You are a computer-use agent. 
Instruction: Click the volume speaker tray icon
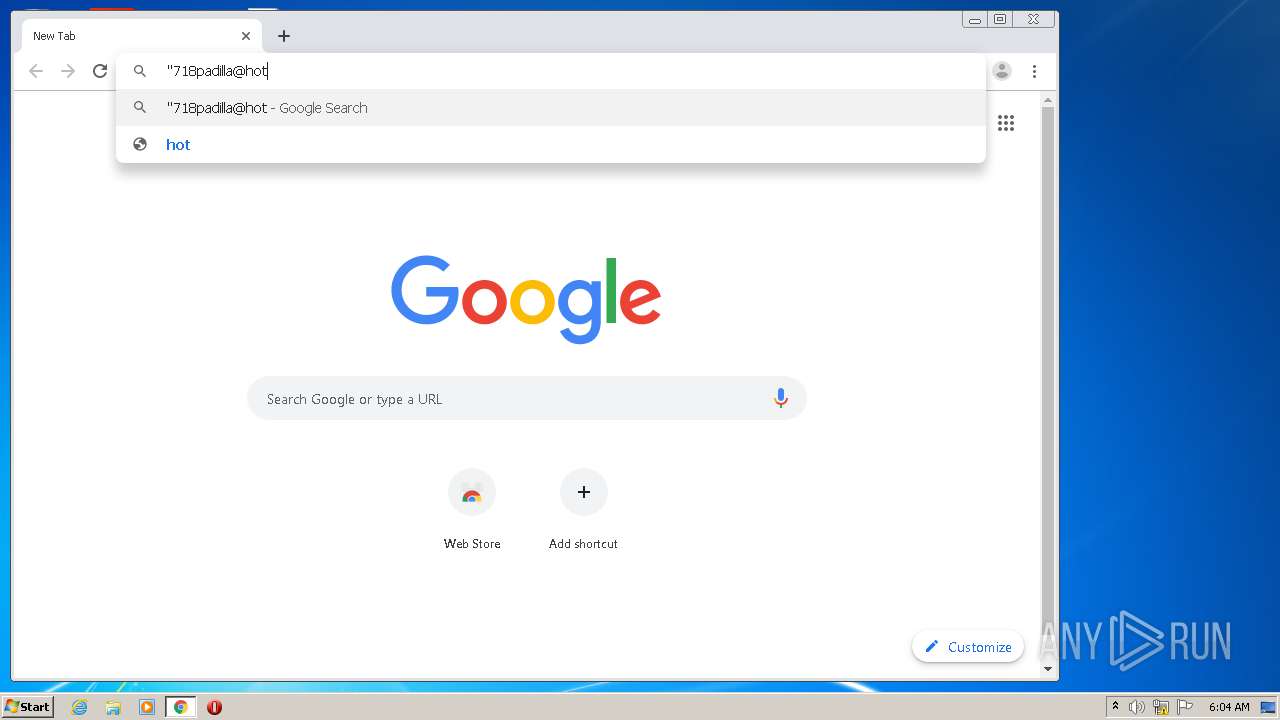1137,707
